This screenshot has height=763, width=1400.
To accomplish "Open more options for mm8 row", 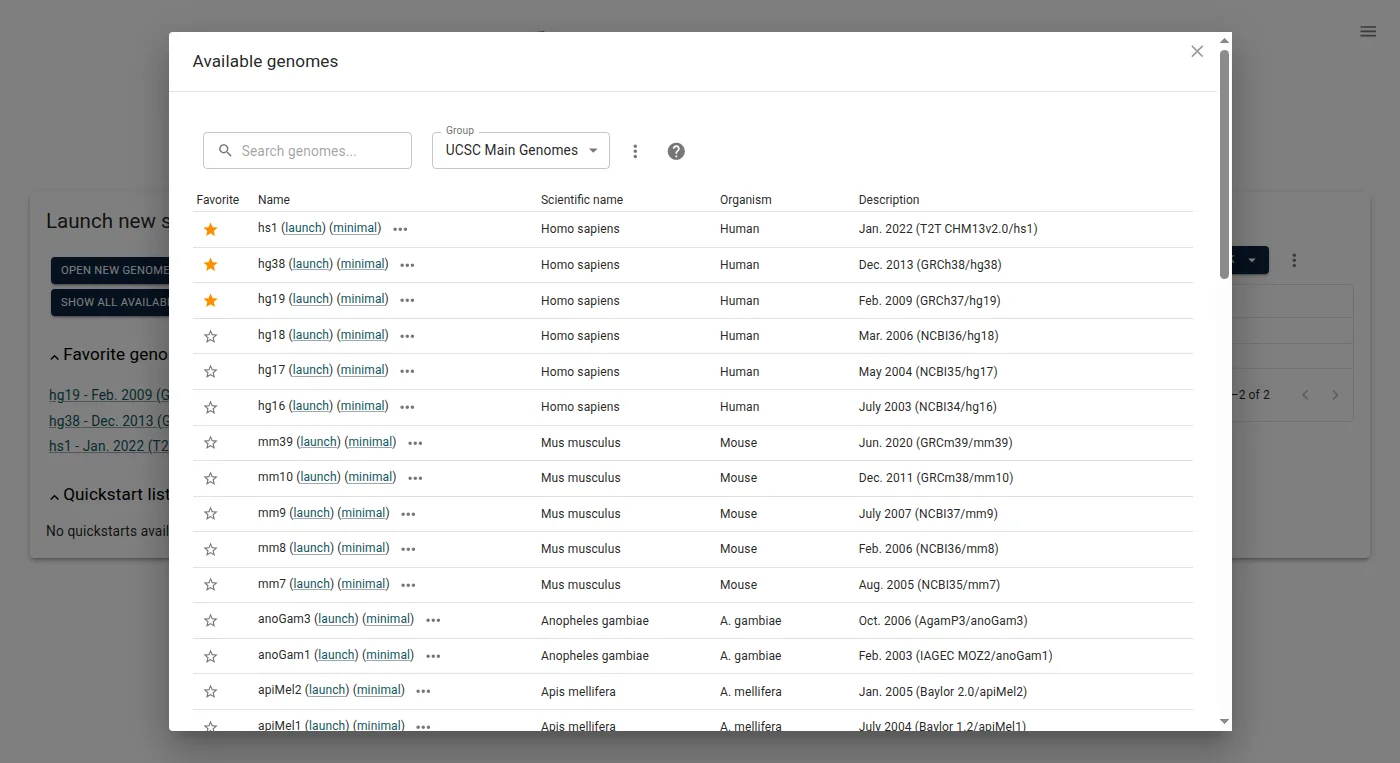I will tap(408, 549).
